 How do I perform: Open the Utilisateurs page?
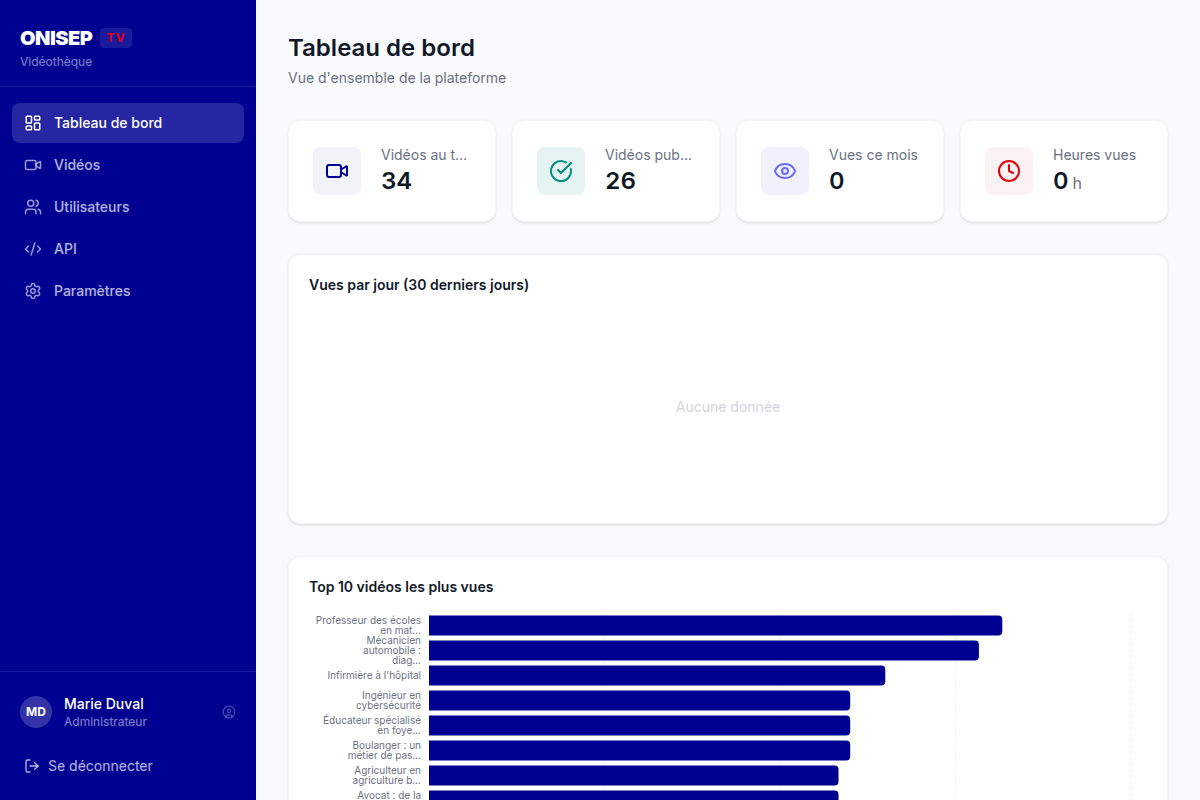128,207
